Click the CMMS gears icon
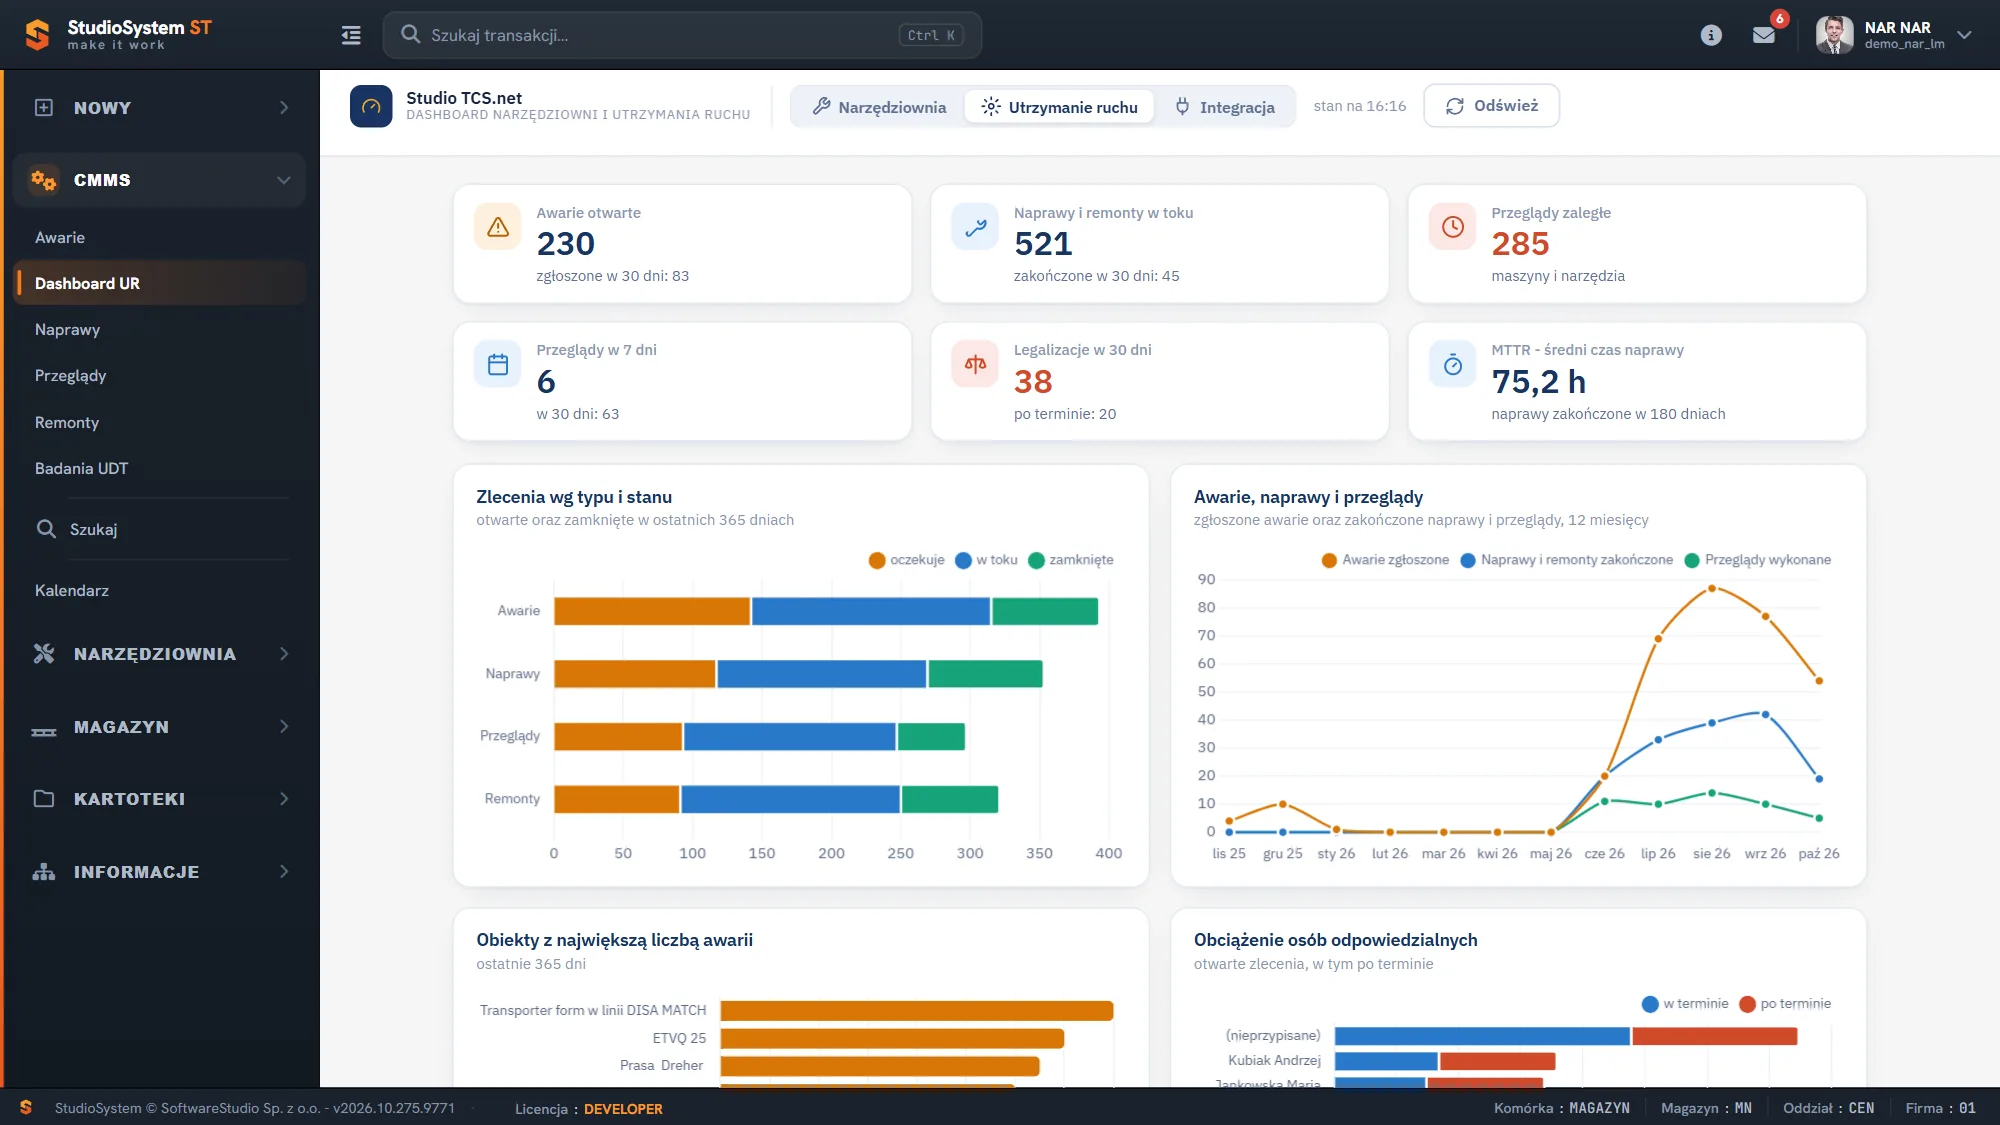The height and width of the screenshot is (1125, 2000). pos(44,180)
